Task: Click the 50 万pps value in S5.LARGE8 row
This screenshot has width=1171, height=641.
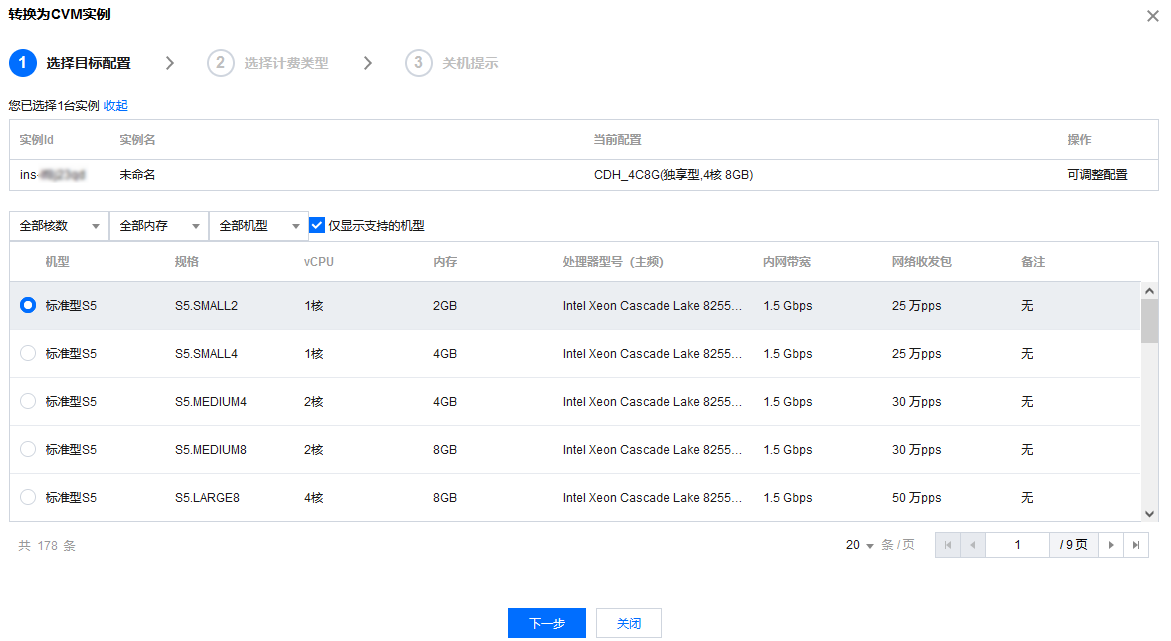Action: pyautogui.click(x=916, y=498)
